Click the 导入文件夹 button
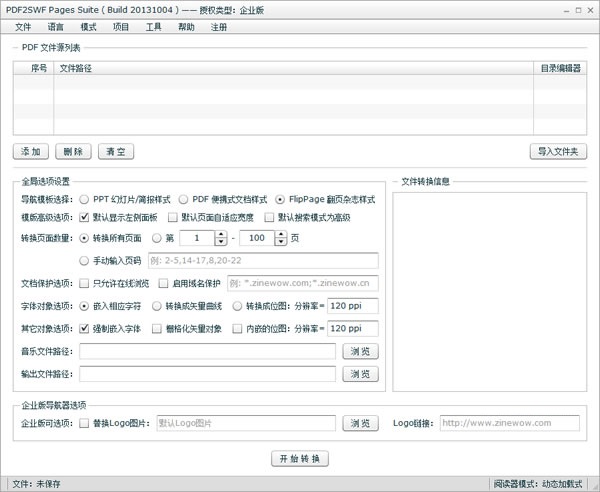Viewport: 600px width, 492px height. click(x=558, y=152)
